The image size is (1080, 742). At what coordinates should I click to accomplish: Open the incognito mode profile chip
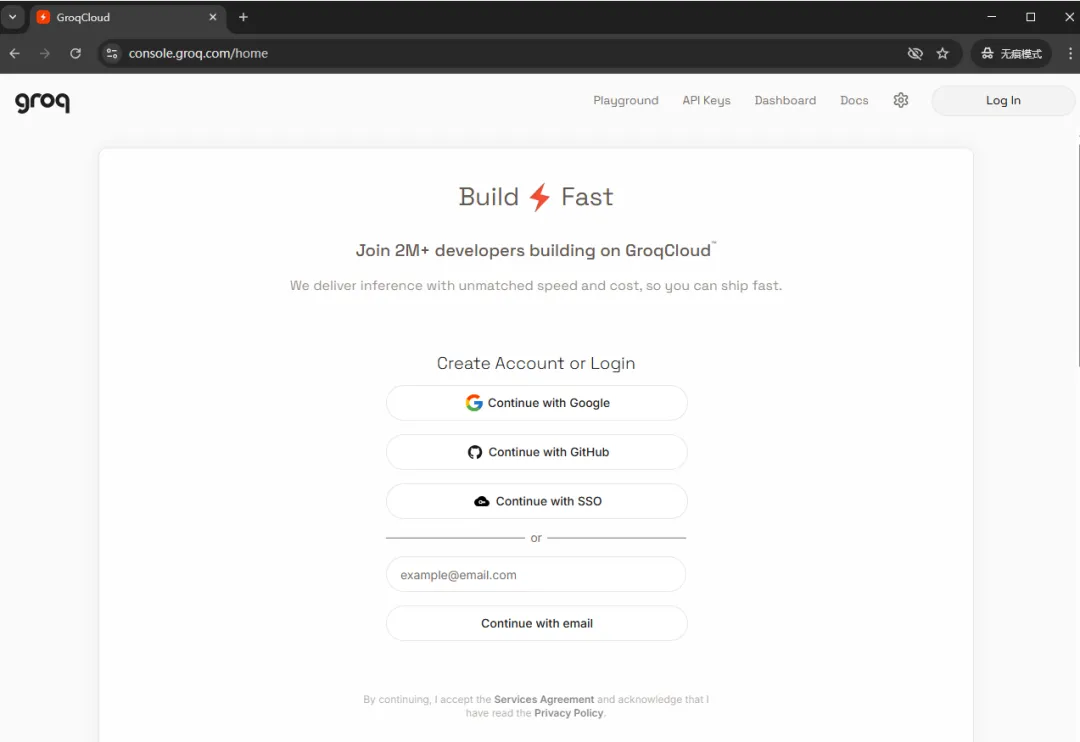[1011, 54]
